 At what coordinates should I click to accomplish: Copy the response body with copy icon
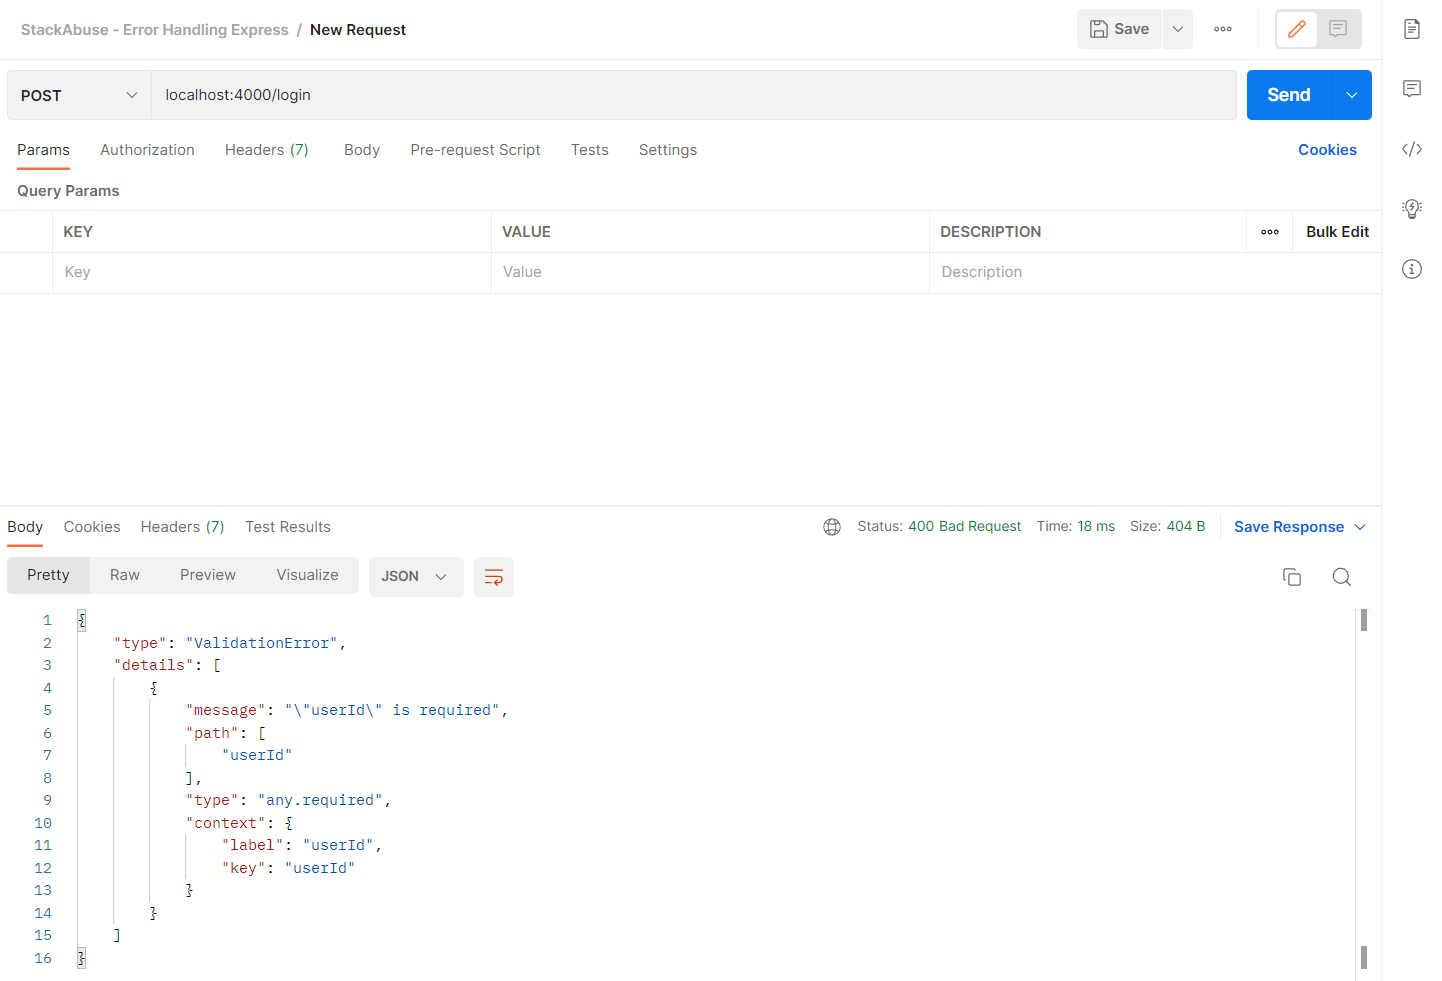[x=1292, y=577]
